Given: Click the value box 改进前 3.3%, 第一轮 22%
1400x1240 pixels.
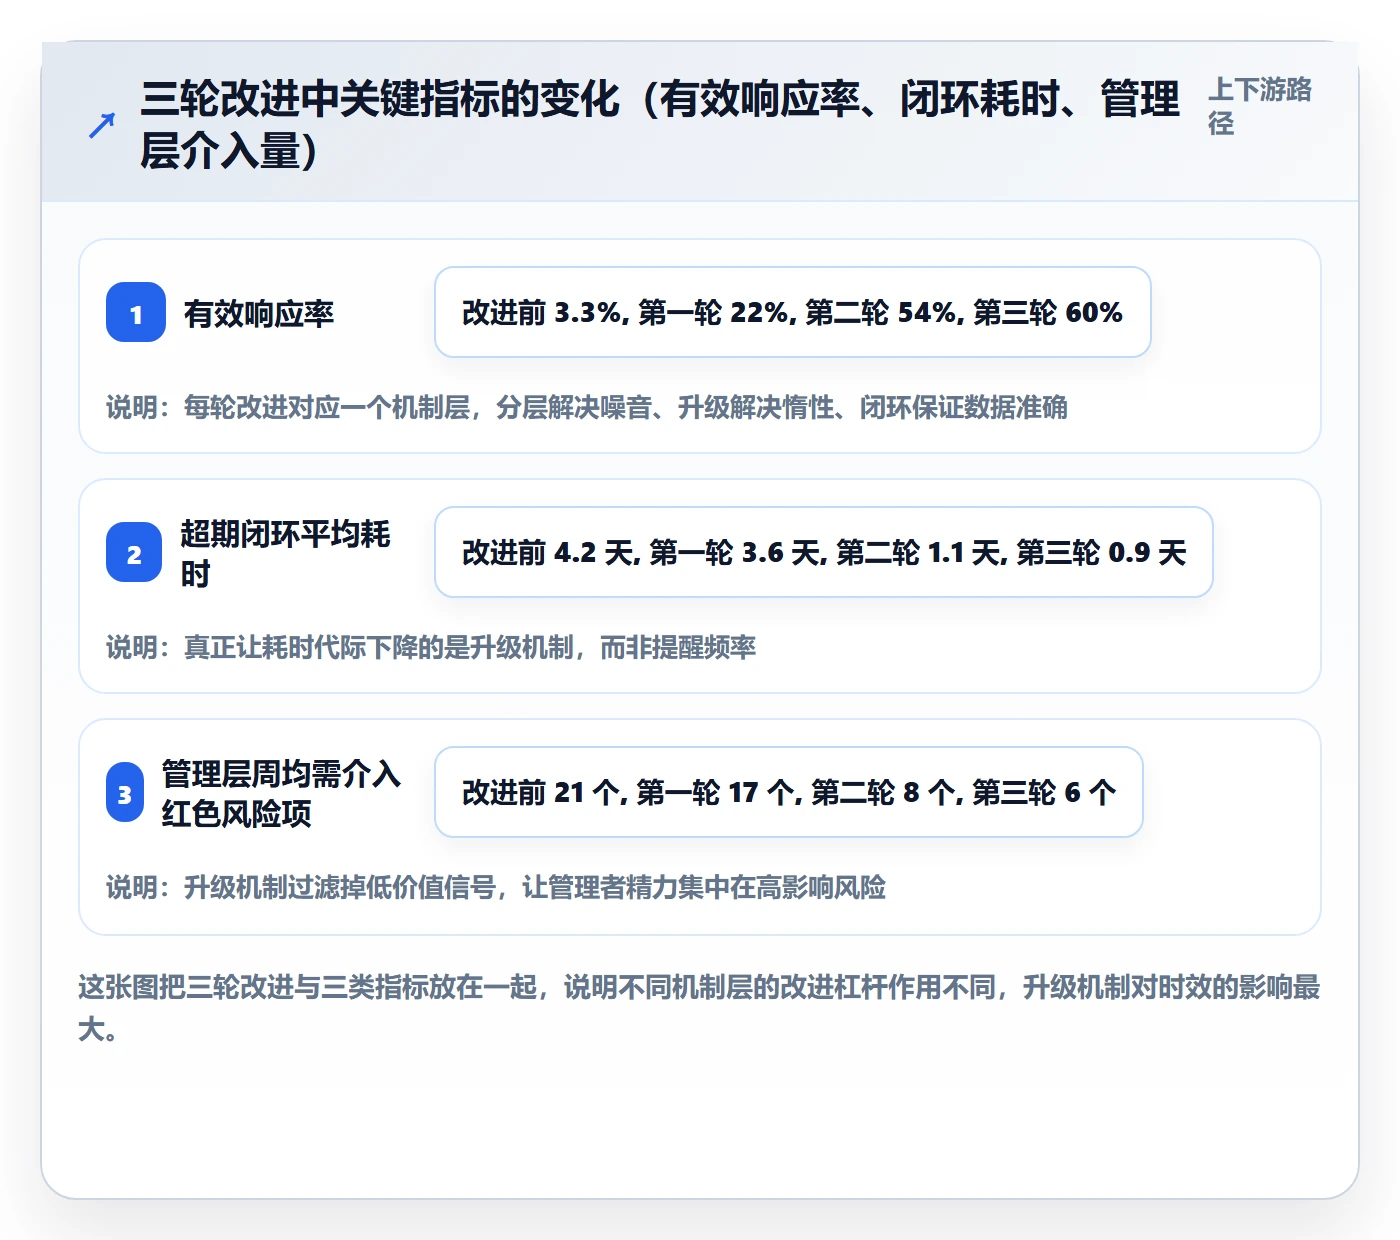Looking at the screenshot, I should pyautogui.click(x=793, y=312).
